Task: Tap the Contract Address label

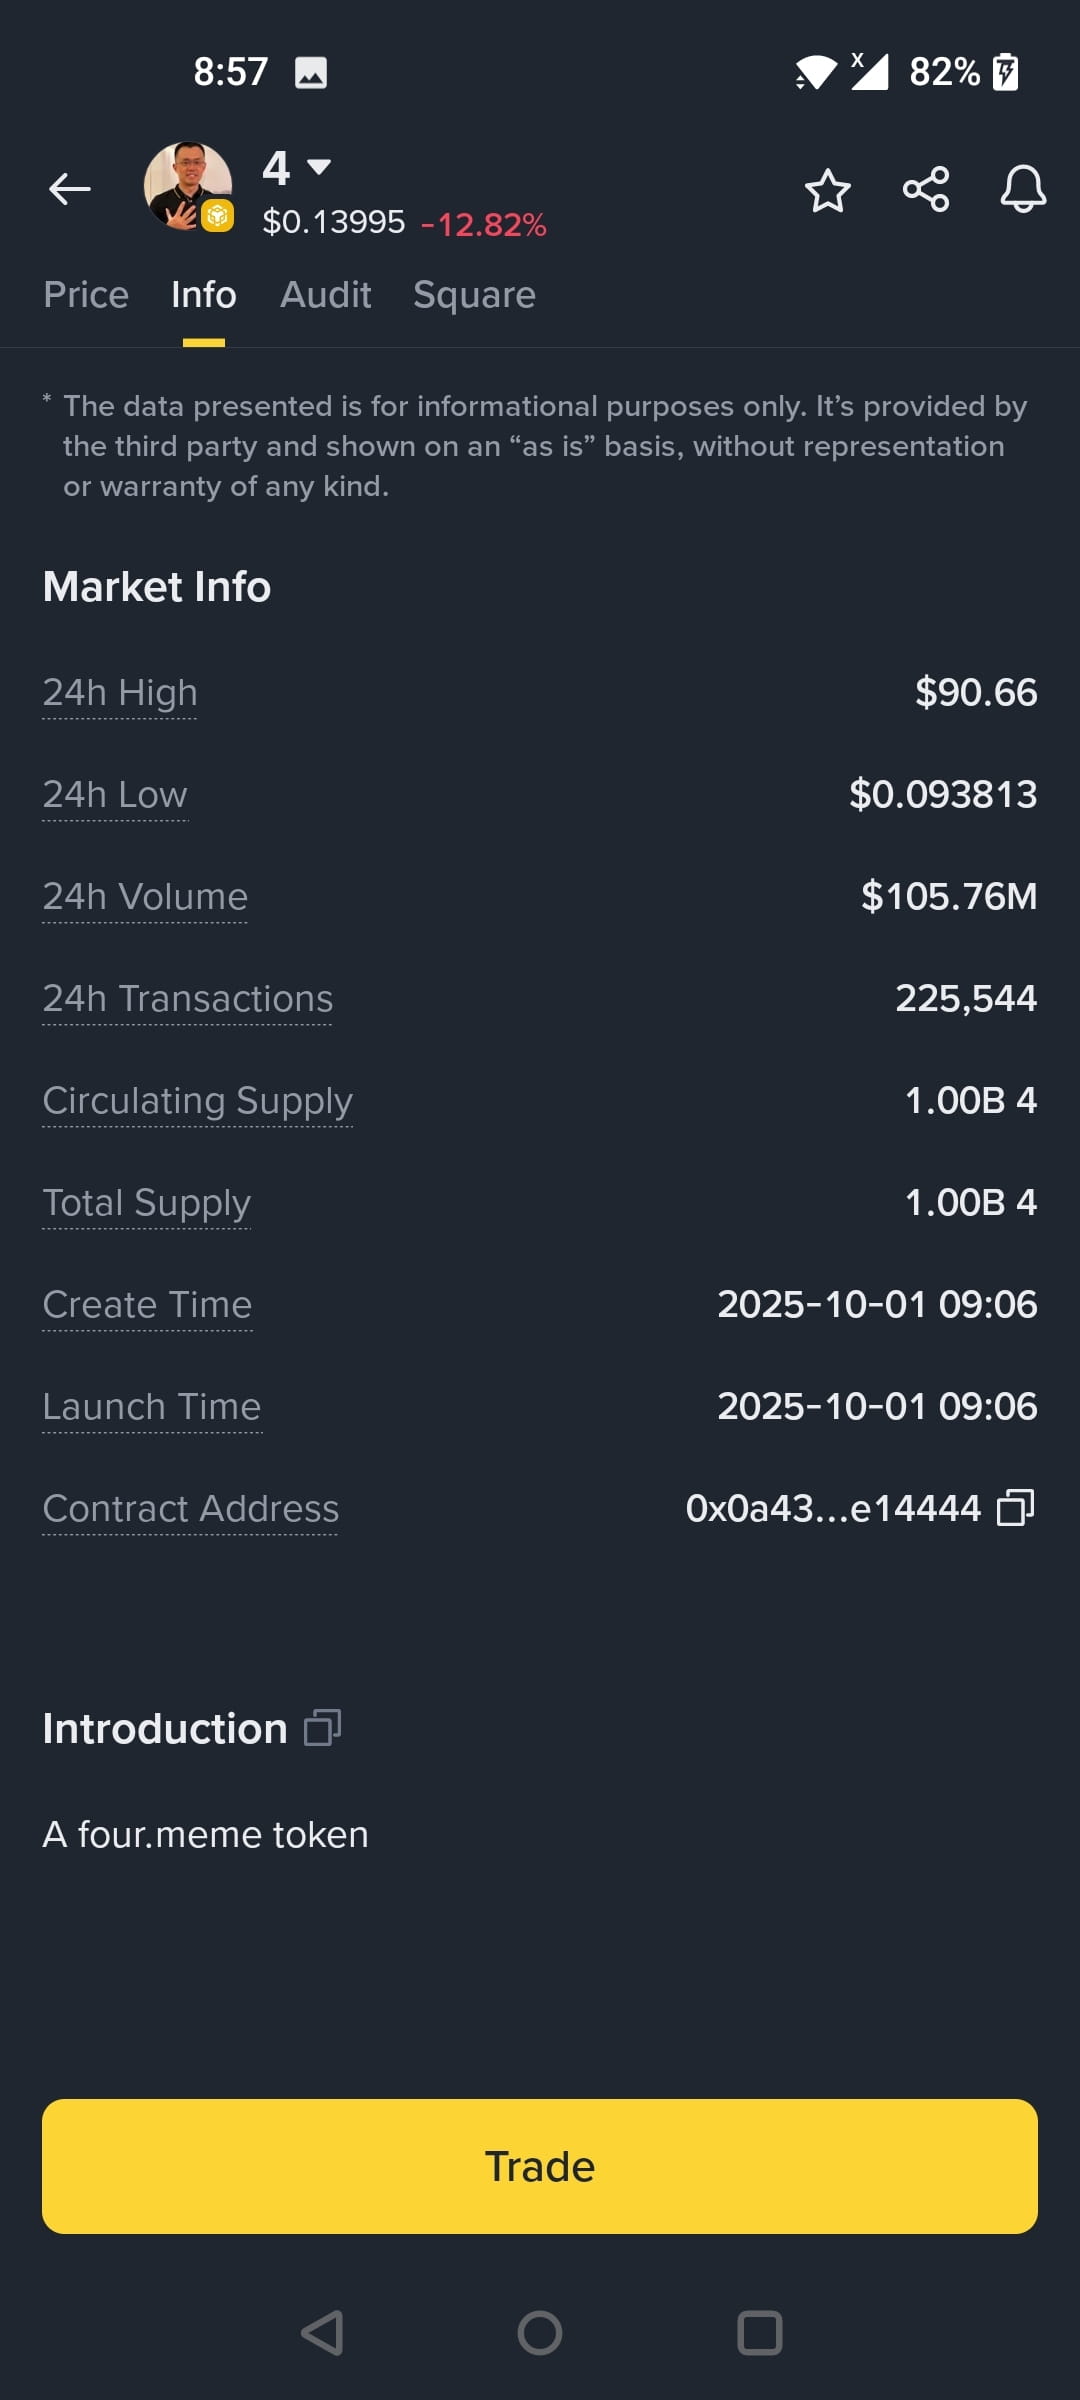Action: (191, 1508)
